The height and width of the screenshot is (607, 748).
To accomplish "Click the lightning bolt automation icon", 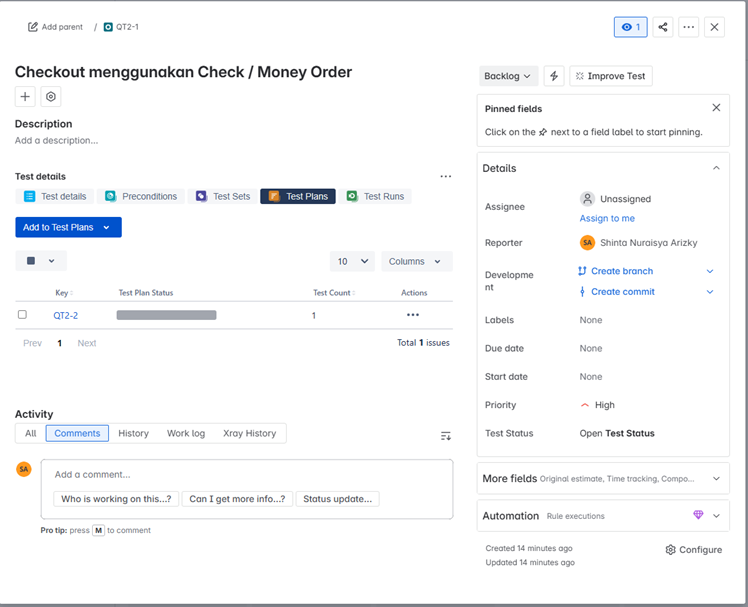I will (554, 76).
